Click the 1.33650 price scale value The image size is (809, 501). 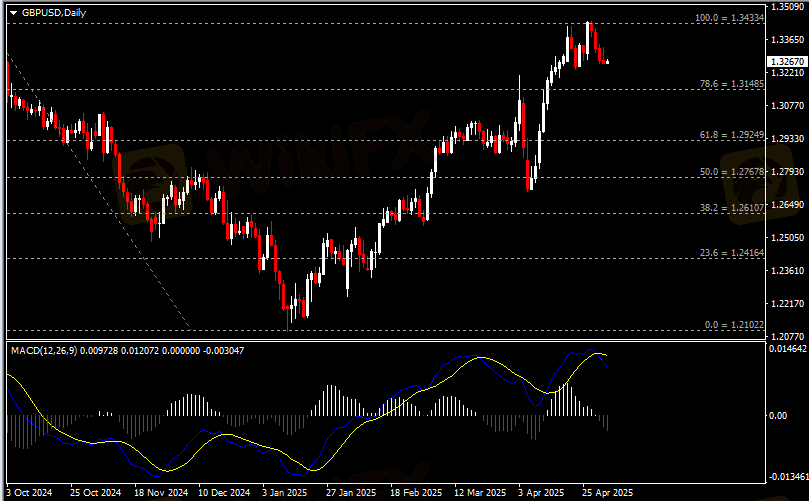(x=787, y=40)
